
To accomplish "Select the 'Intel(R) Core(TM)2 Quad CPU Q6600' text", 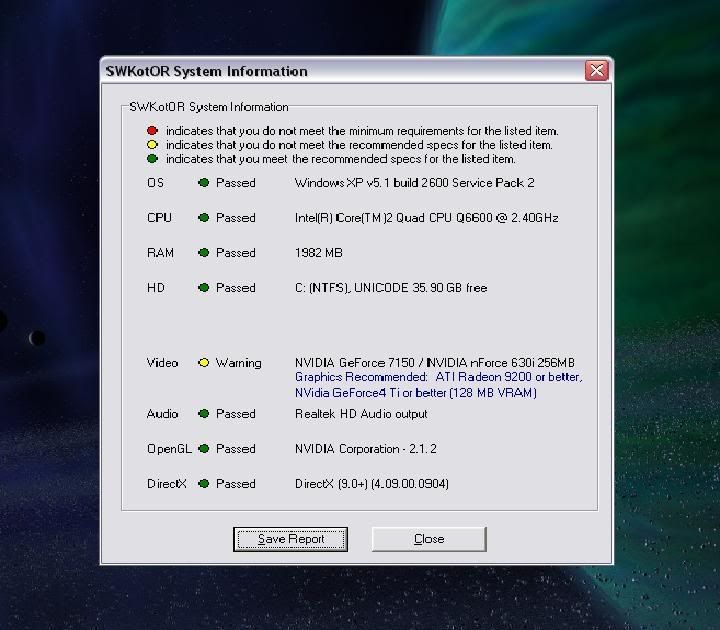I will click(x=394, y=218).
